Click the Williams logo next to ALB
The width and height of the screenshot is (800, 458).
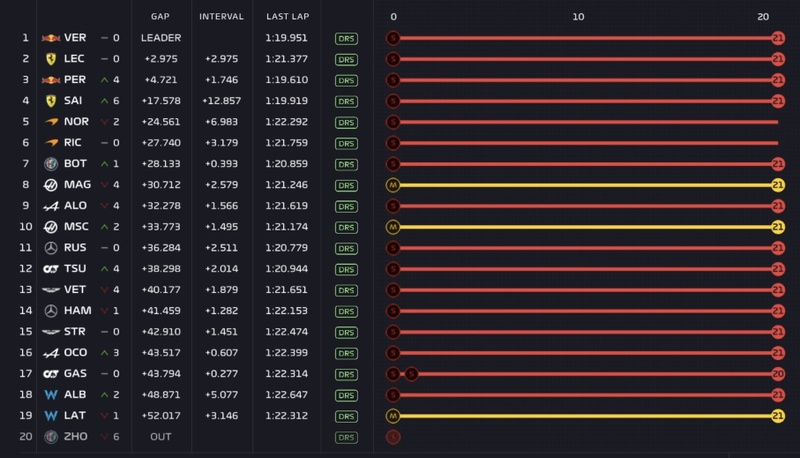tap(51, 395)
